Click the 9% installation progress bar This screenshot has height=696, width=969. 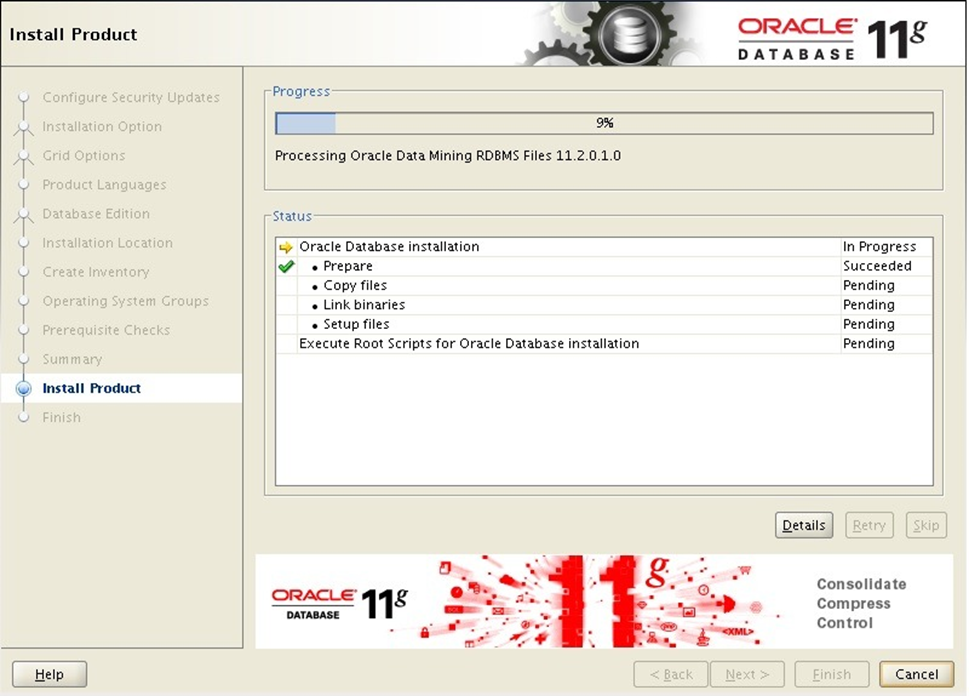[604, 123]
